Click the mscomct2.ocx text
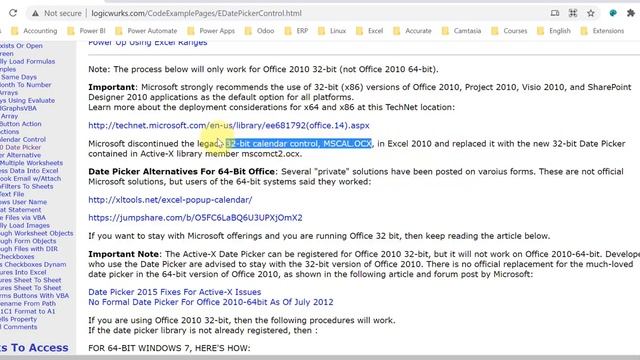The image size is (640, 360). click(x=271, y=154)
